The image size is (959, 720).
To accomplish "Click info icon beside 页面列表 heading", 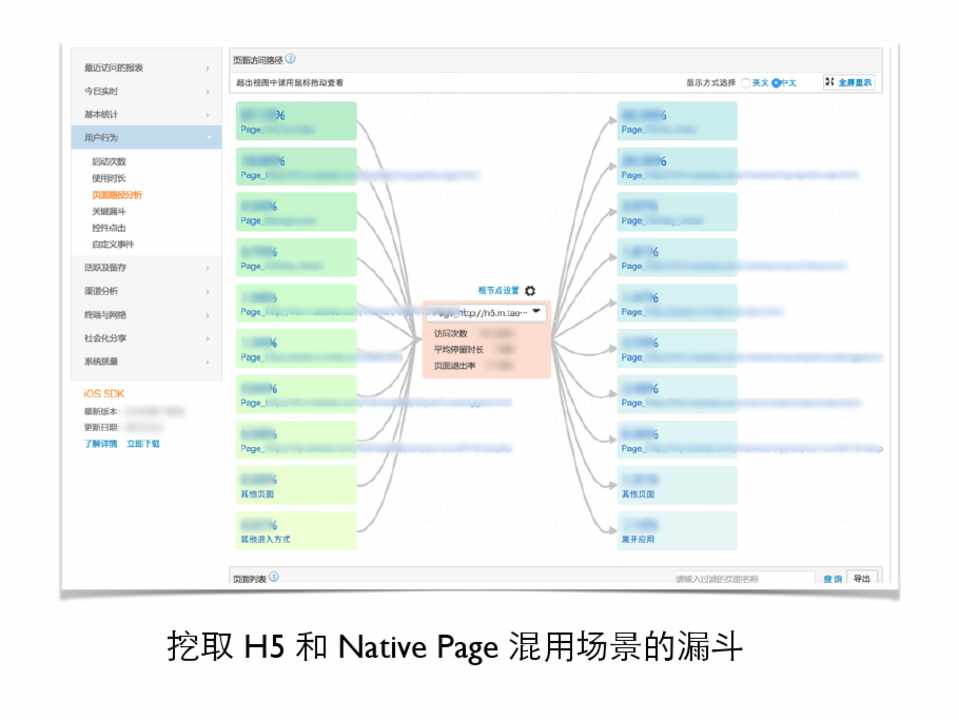I will click(x=274, y=577).
